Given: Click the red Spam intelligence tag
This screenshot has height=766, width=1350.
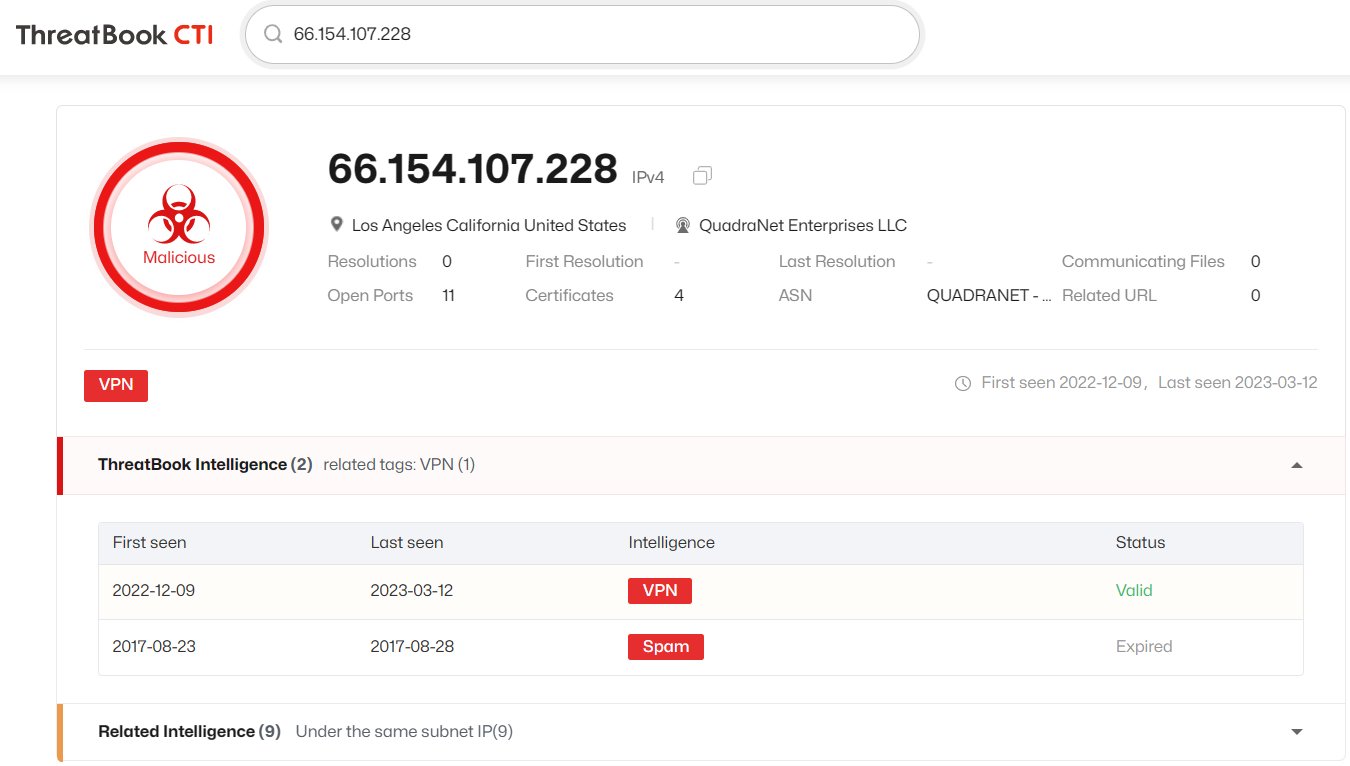Looking at the screenshot, I should (x=665, y=646).
